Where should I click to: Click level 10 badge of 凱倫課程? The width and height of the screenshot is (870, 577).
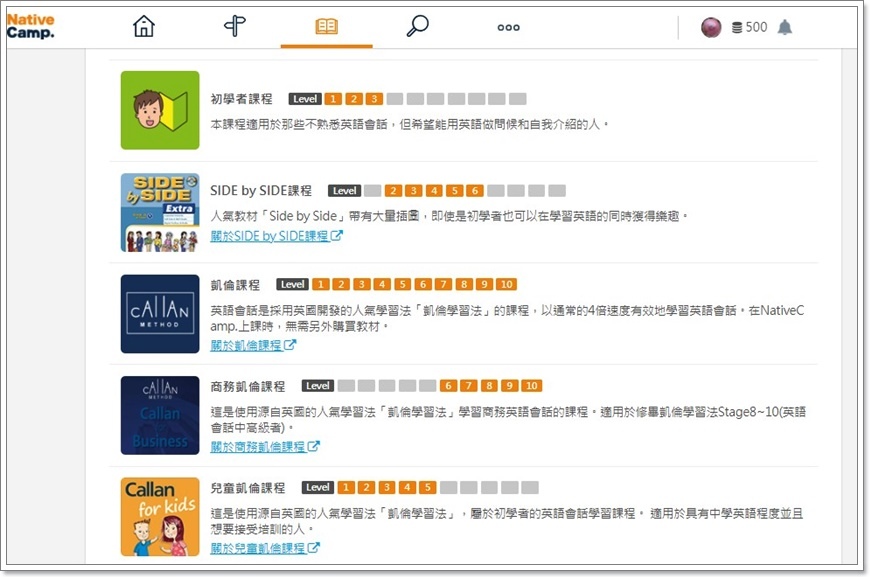click(x=506, y=285)
